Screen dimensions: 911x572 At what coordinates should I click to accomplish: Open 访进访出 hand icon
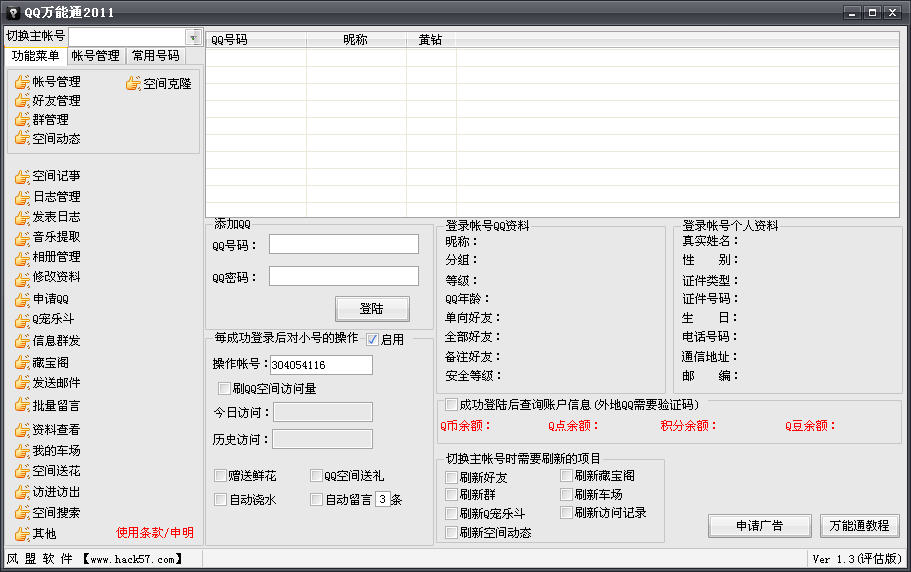(22, 492)
